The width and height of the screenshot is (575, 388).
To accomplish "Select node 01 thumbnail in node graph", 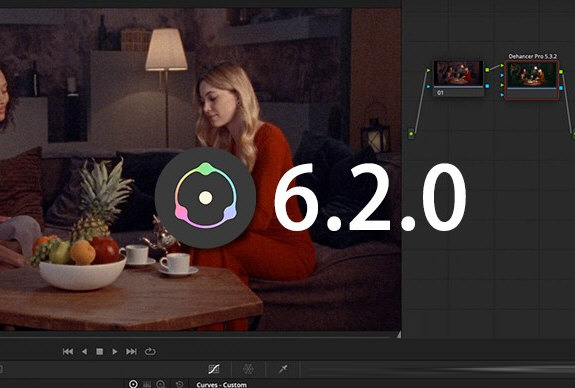I will click(458, 73).
